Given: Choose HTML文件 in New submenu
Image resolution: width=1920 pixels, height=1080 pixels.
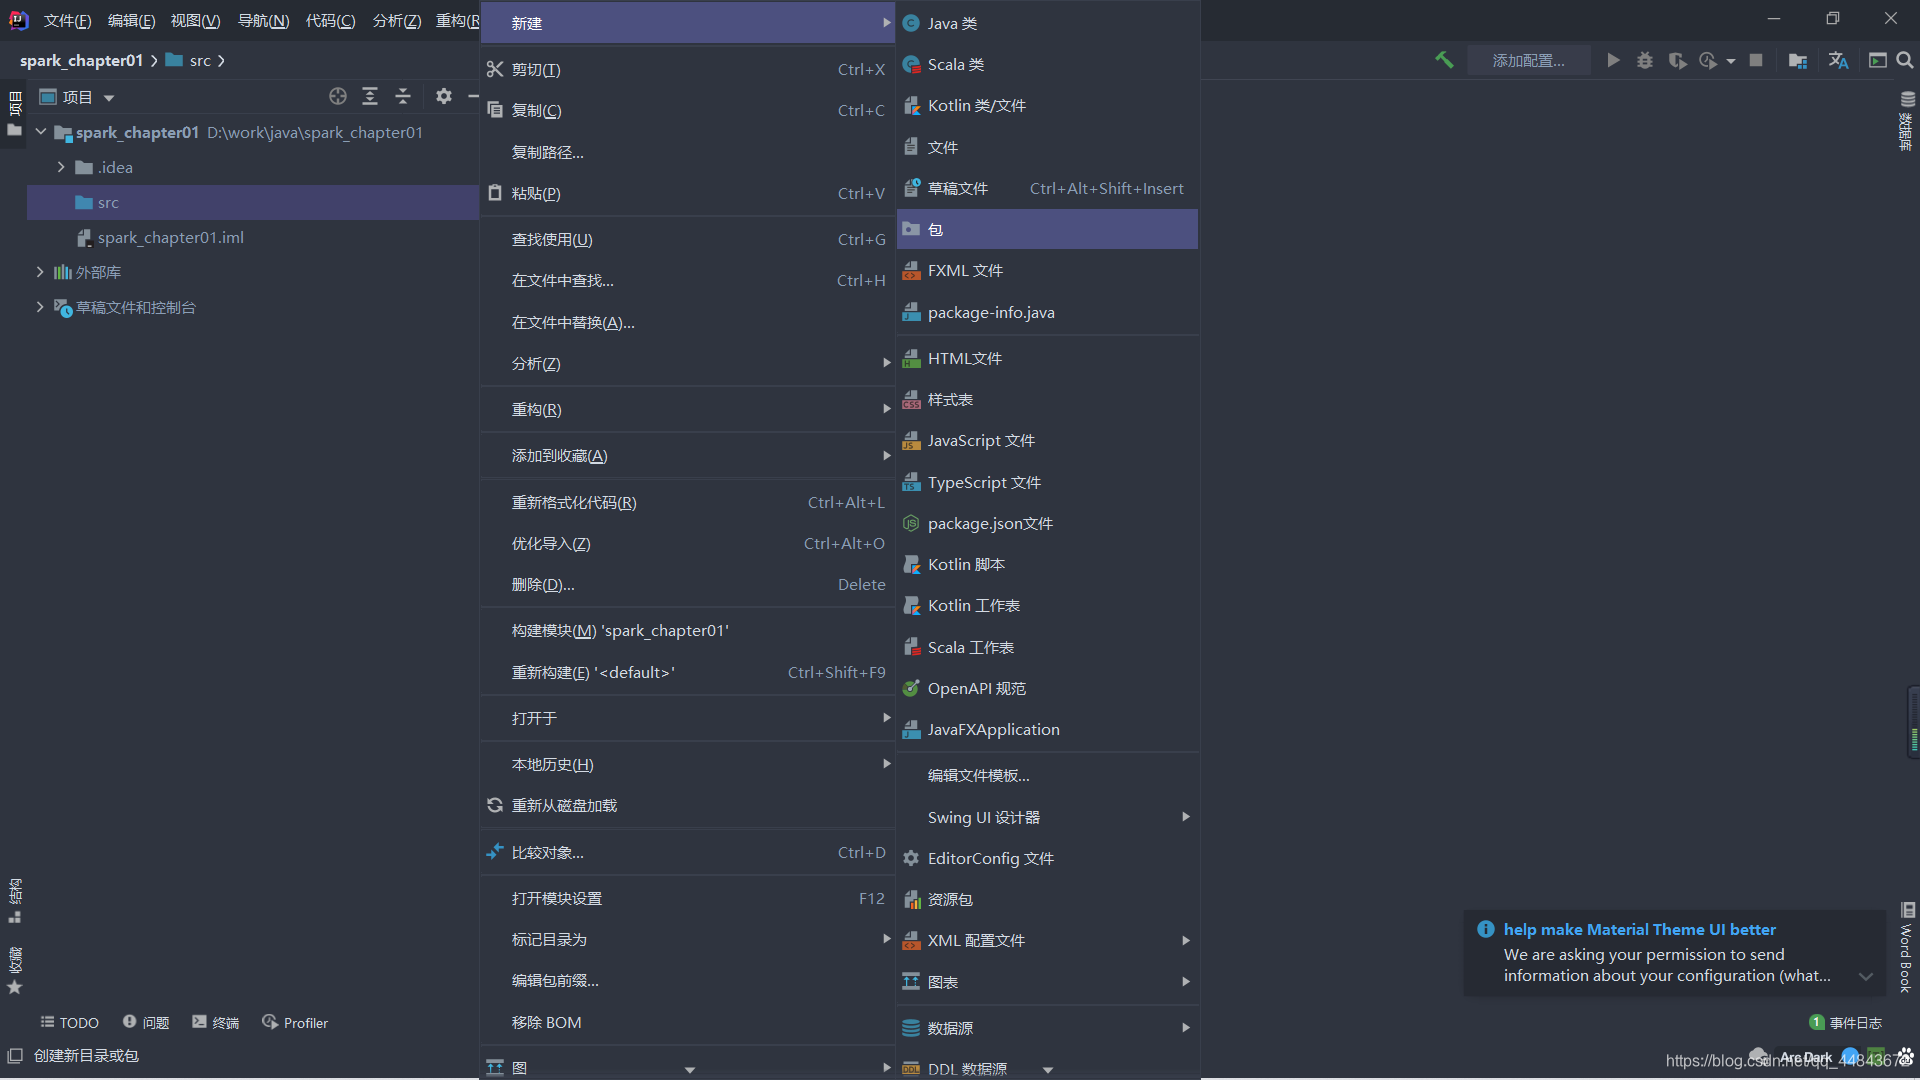Looking at the screenshot, I should pos(1047,358).
